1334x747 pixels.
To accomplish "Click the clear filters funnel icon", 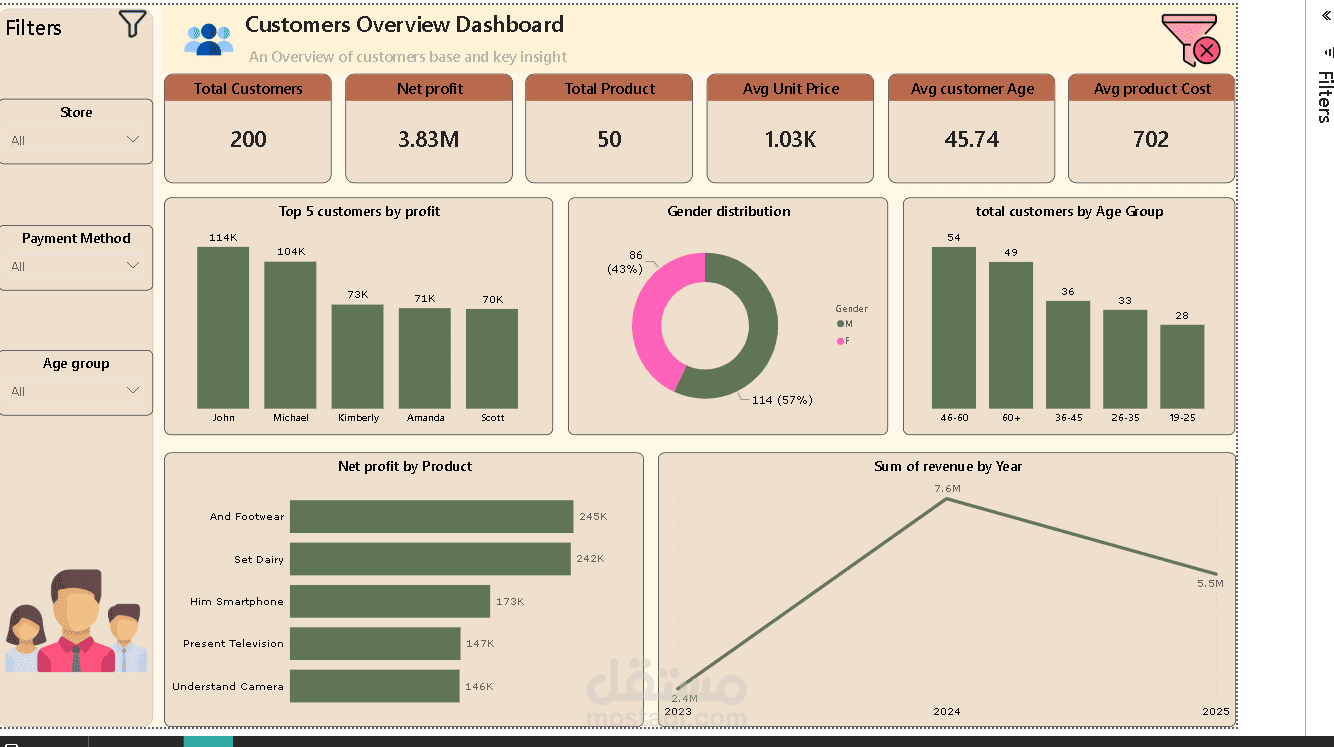I will 1192,40.
